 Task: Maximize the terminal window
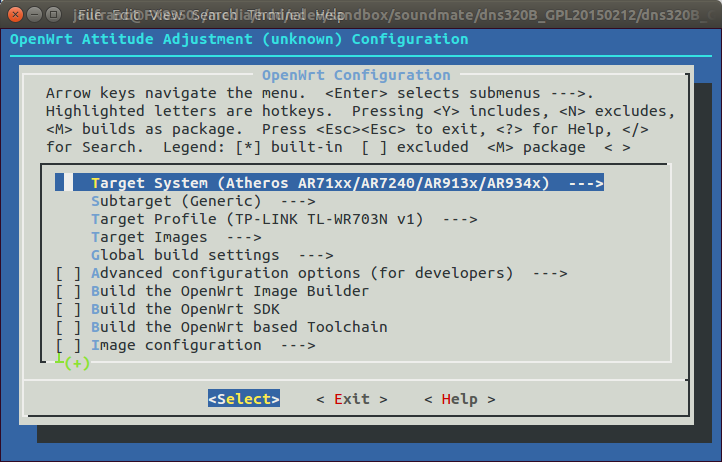click(x=54, y=15)
